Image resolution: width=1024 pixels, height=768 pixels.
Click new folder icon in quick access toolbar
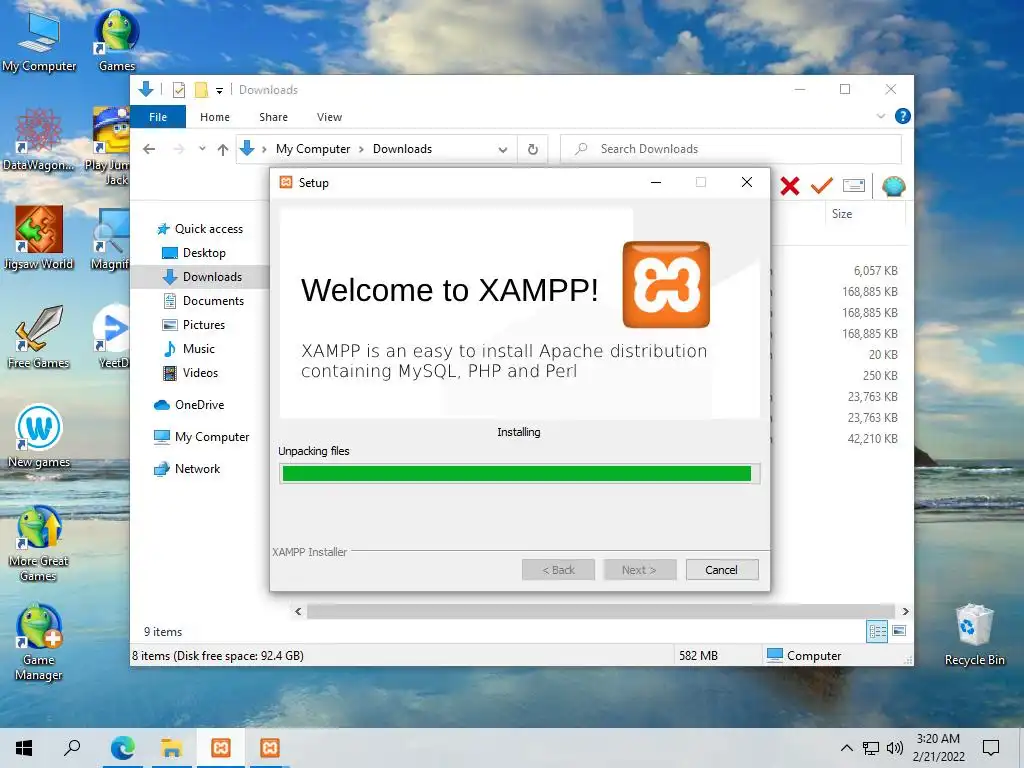201,89
